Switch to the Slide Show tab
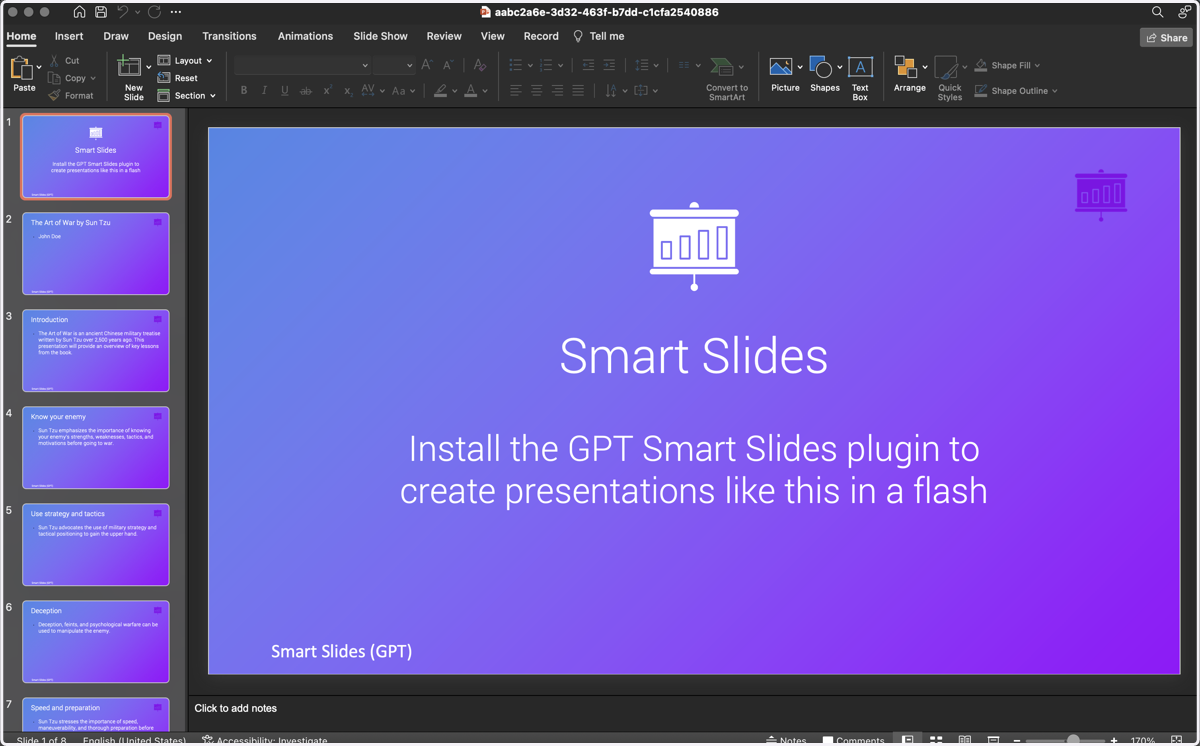 click(x=380, y=36)
